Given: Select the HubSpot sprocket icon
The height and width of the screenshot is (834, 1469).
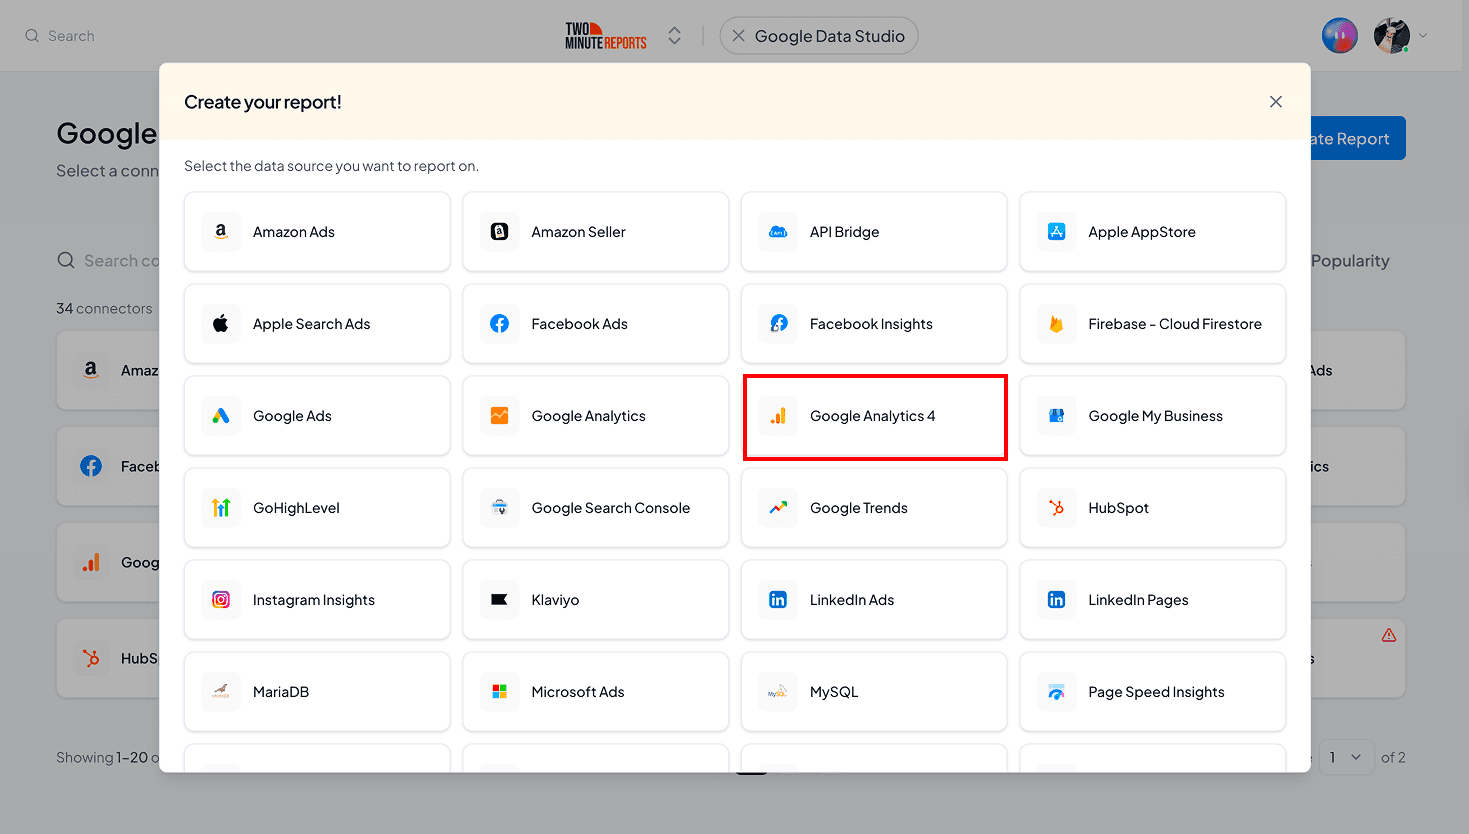Looking at the screenshot, I should pyautogui.click(x=1056, y=508).
